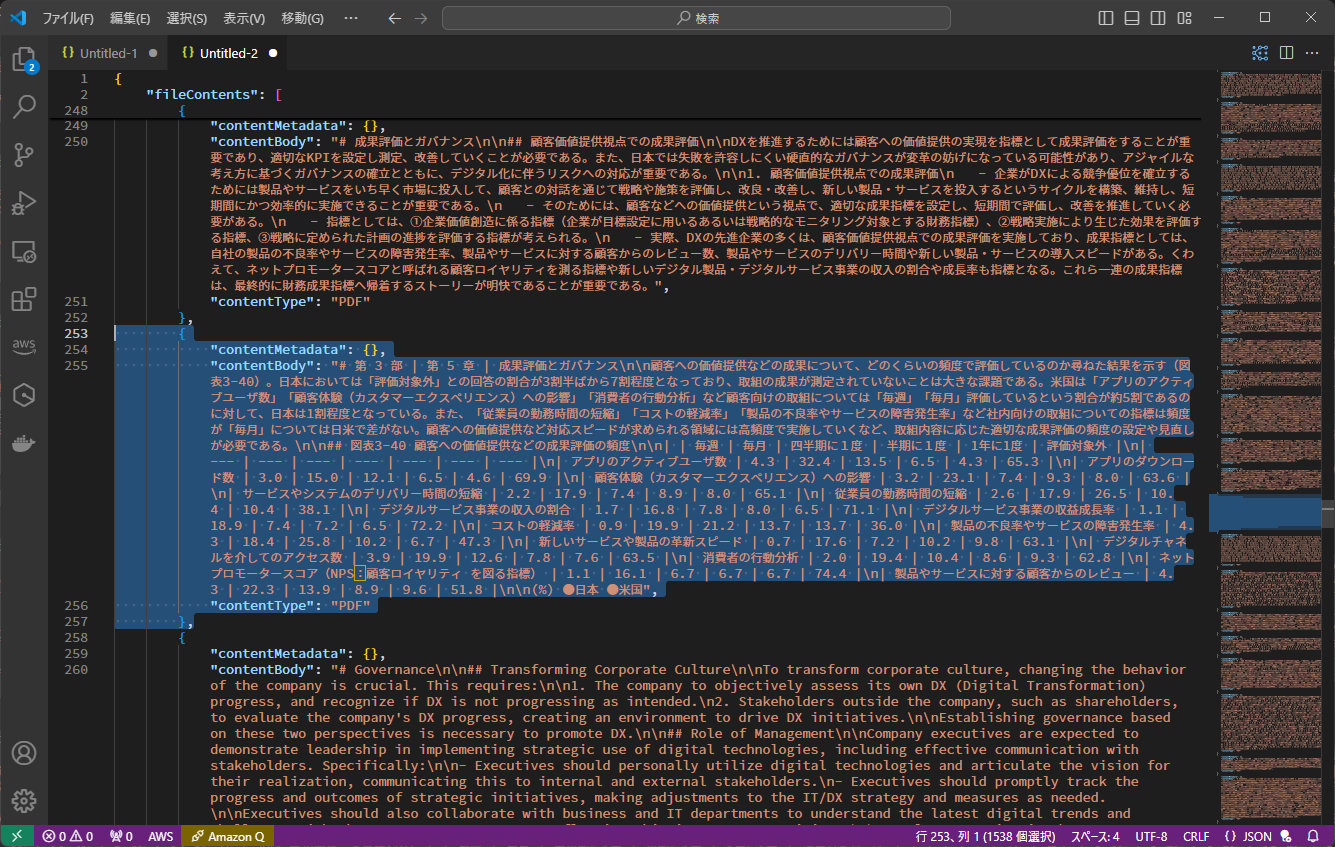Viewport: 1335px width, 847px height.
Task: Click the sticky line 248 opening brace
Action: pyautogui.click(x=182, y=111)
